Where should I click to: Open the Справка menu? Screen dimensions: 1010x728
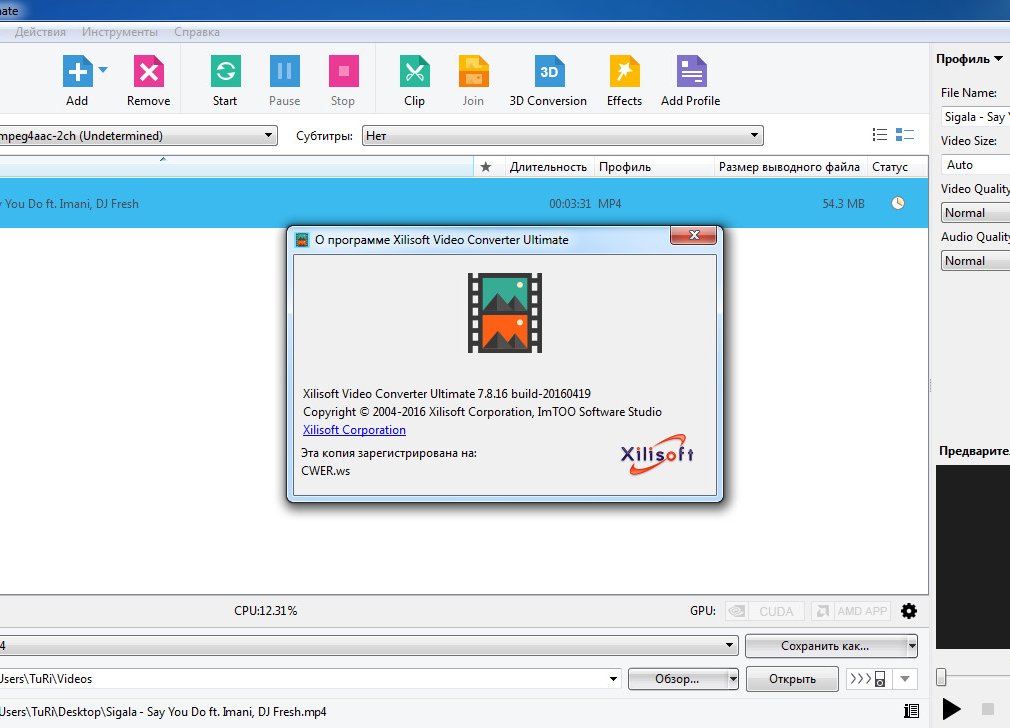point(196,32)
